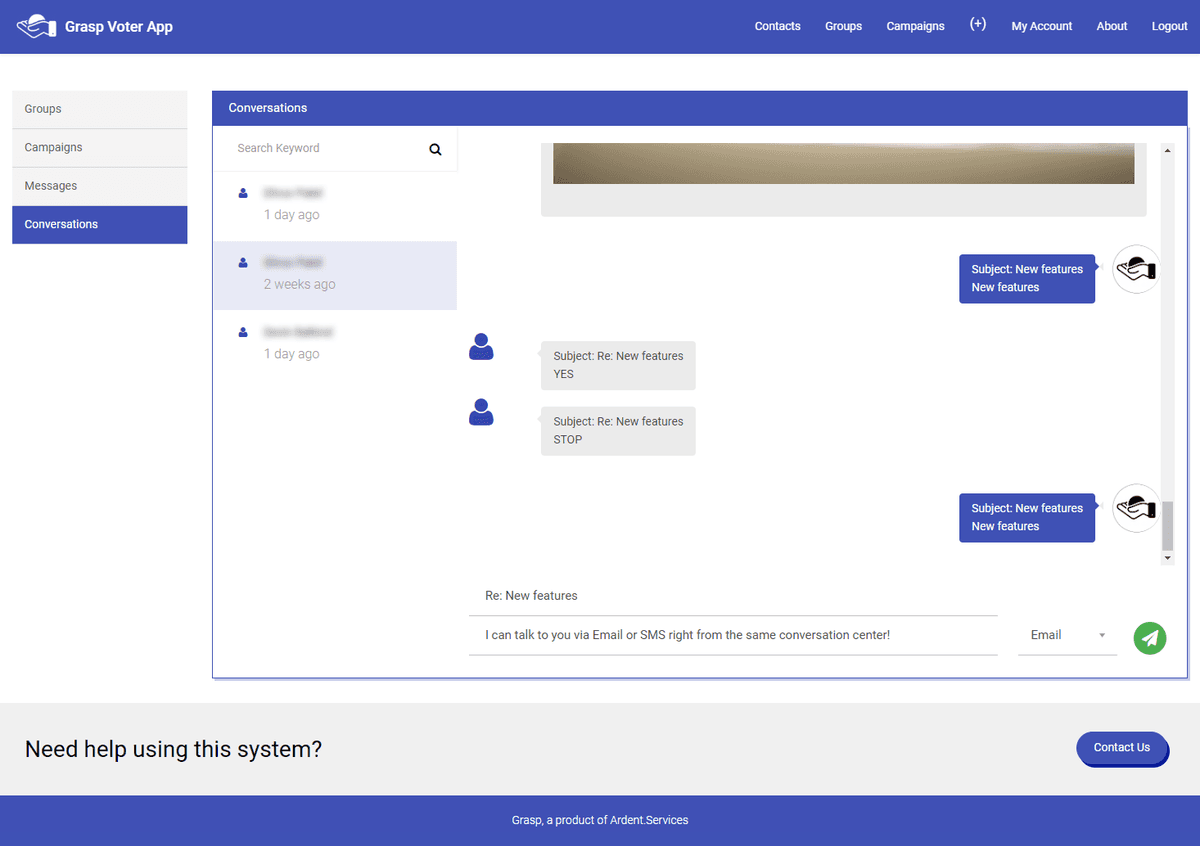The image size is (1200, 846).
Task: Open the Email channel dropdown
Action: [1067, 635]
